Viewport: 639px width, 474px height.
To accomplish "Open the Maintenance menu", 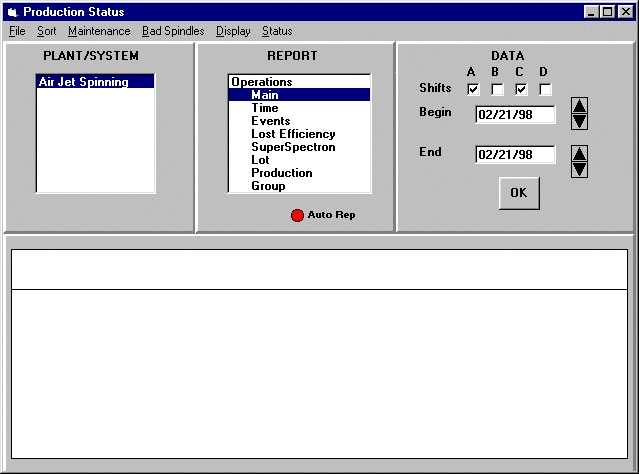I will [99, 31].
